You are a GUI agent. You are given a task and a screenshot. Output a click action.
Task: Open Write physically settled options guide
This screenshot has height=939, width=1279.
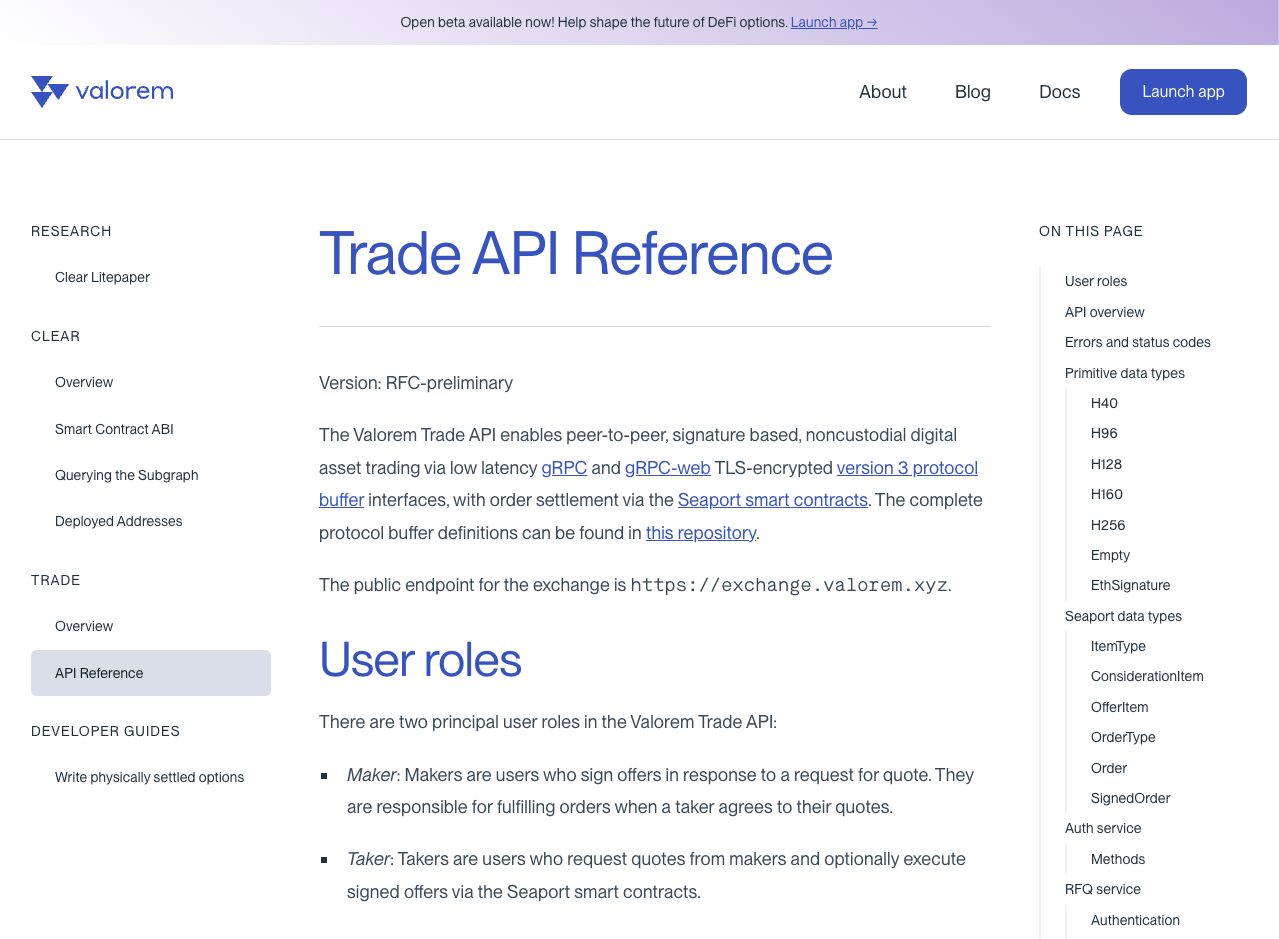click(x=150, y=777)
